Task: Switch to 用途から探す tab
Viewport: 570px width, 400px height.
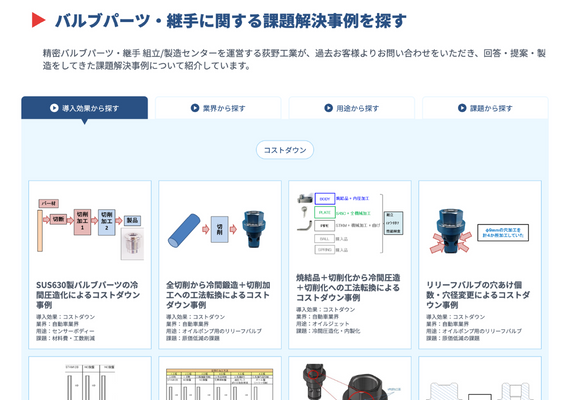Action: 352,108
